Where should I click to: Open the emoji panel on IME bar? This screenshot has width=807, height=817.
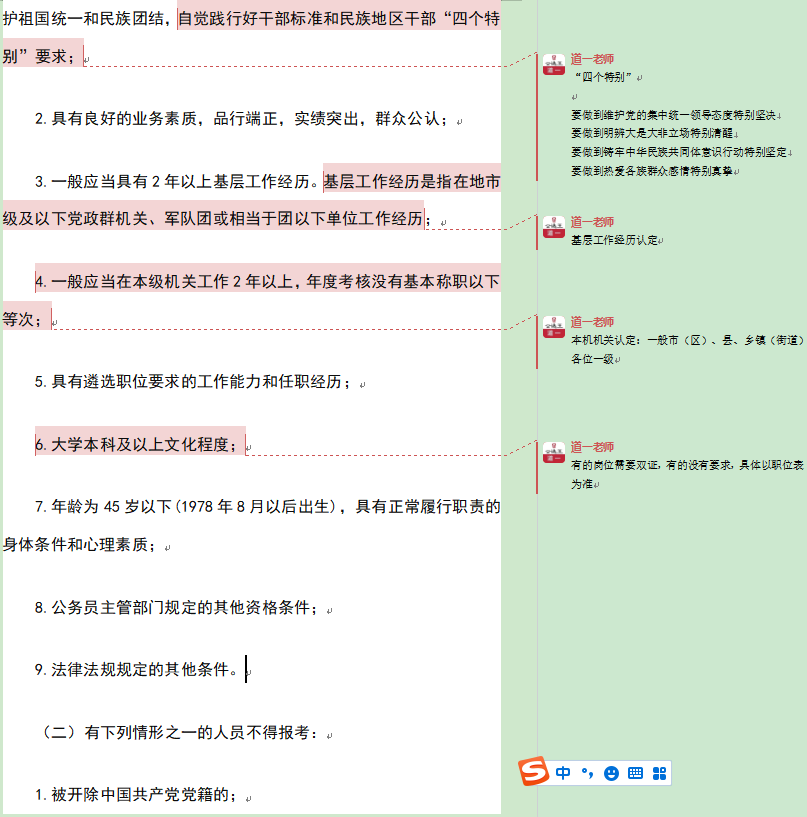(x=611, y=773)
